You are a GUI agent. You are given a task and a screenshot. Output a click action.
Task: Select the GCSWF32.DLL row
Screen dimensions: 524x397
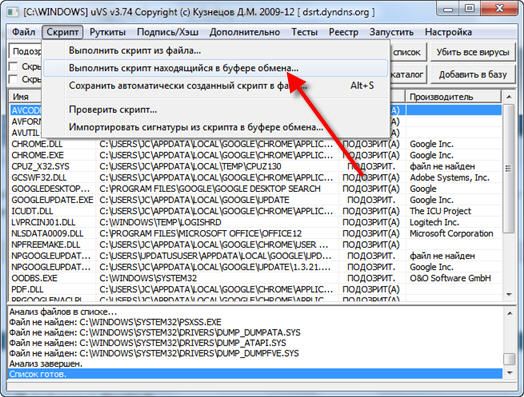click(256, 178)
